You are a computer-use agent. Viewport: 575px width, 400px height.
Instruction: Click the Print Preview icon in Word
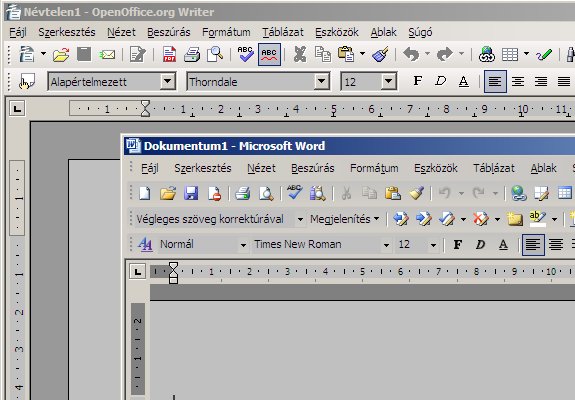266,193
